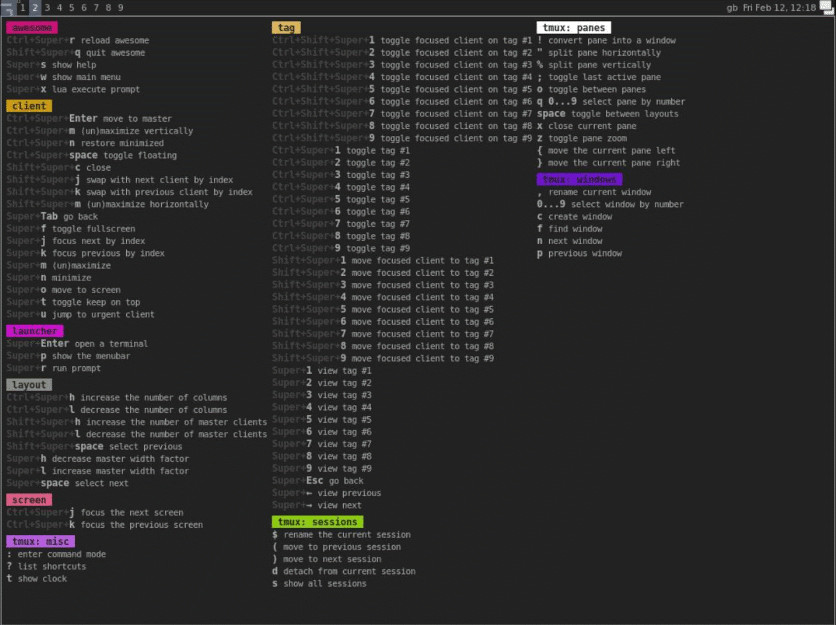Click 'increase the number of columns' row
Image resolution: width=836 pixels, height=625 pixels.
pos(117,398)
